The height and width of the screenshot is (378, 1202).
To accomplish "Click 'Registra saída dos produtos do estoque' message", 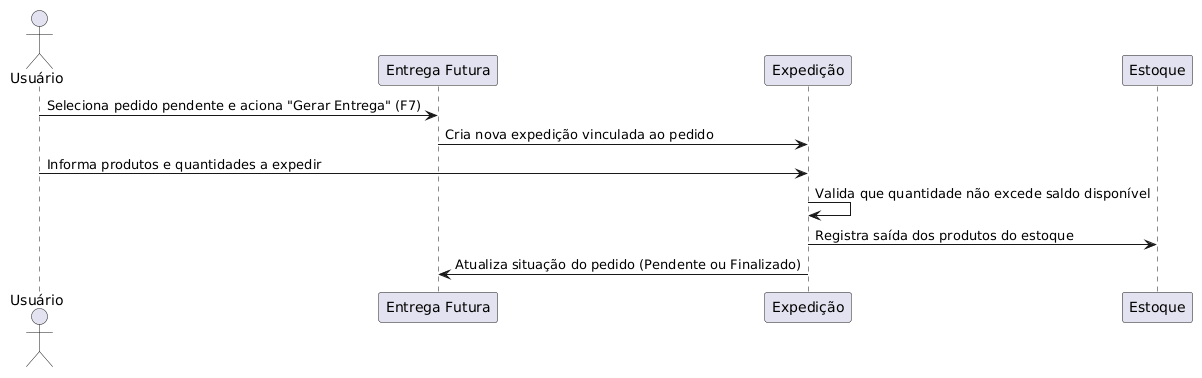I will [x=944, y=236].
